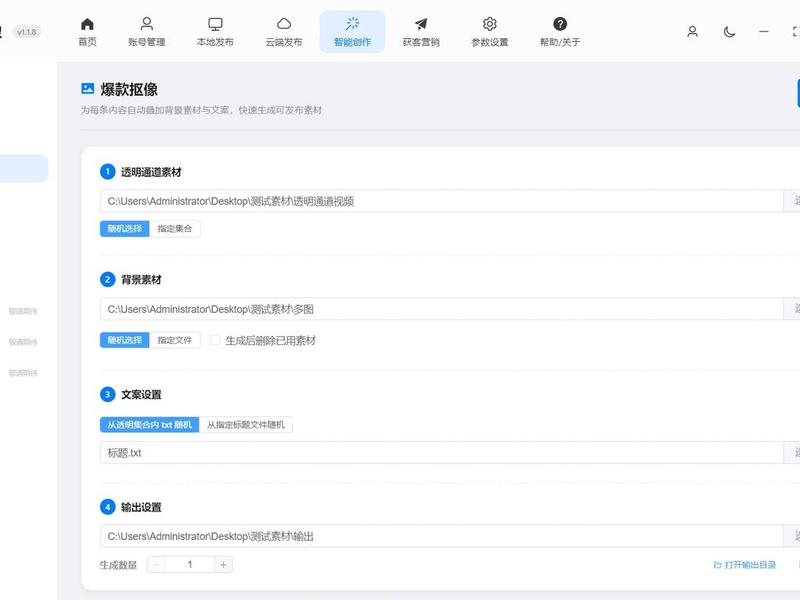Image resolution: width=800 pixels, height=600 pixels.
Task: Open the 账号管理 account management tab
Action: (x=146, y=32)
